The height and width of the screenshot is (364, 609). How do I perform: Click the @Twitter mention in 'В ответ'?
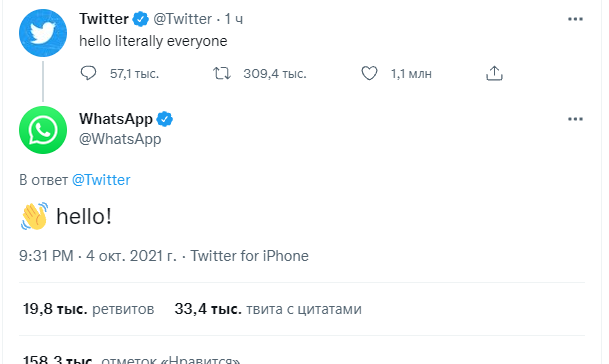(x=101, y=180)
